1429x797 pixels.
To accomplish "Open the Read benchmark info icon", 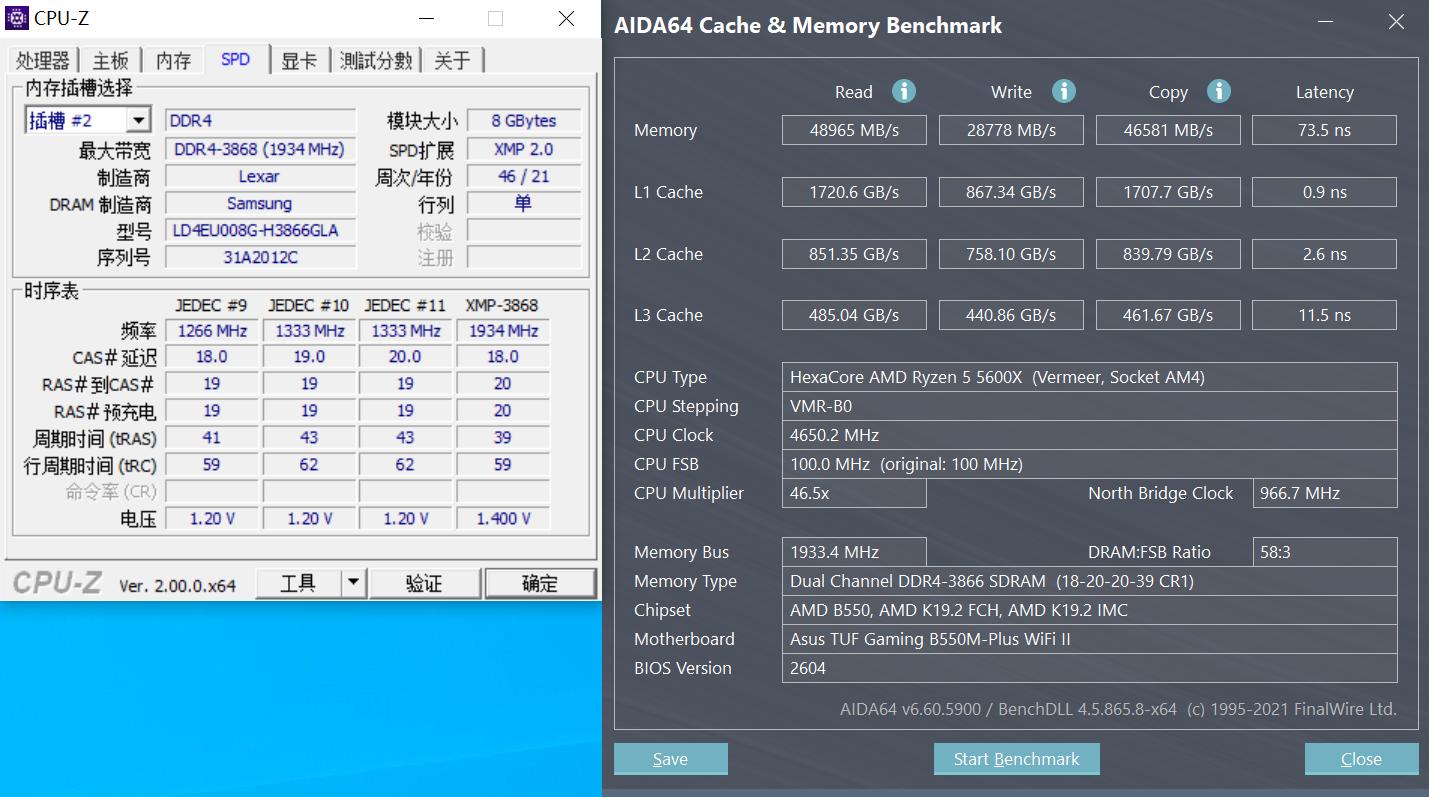I will [x=904, y=91].
